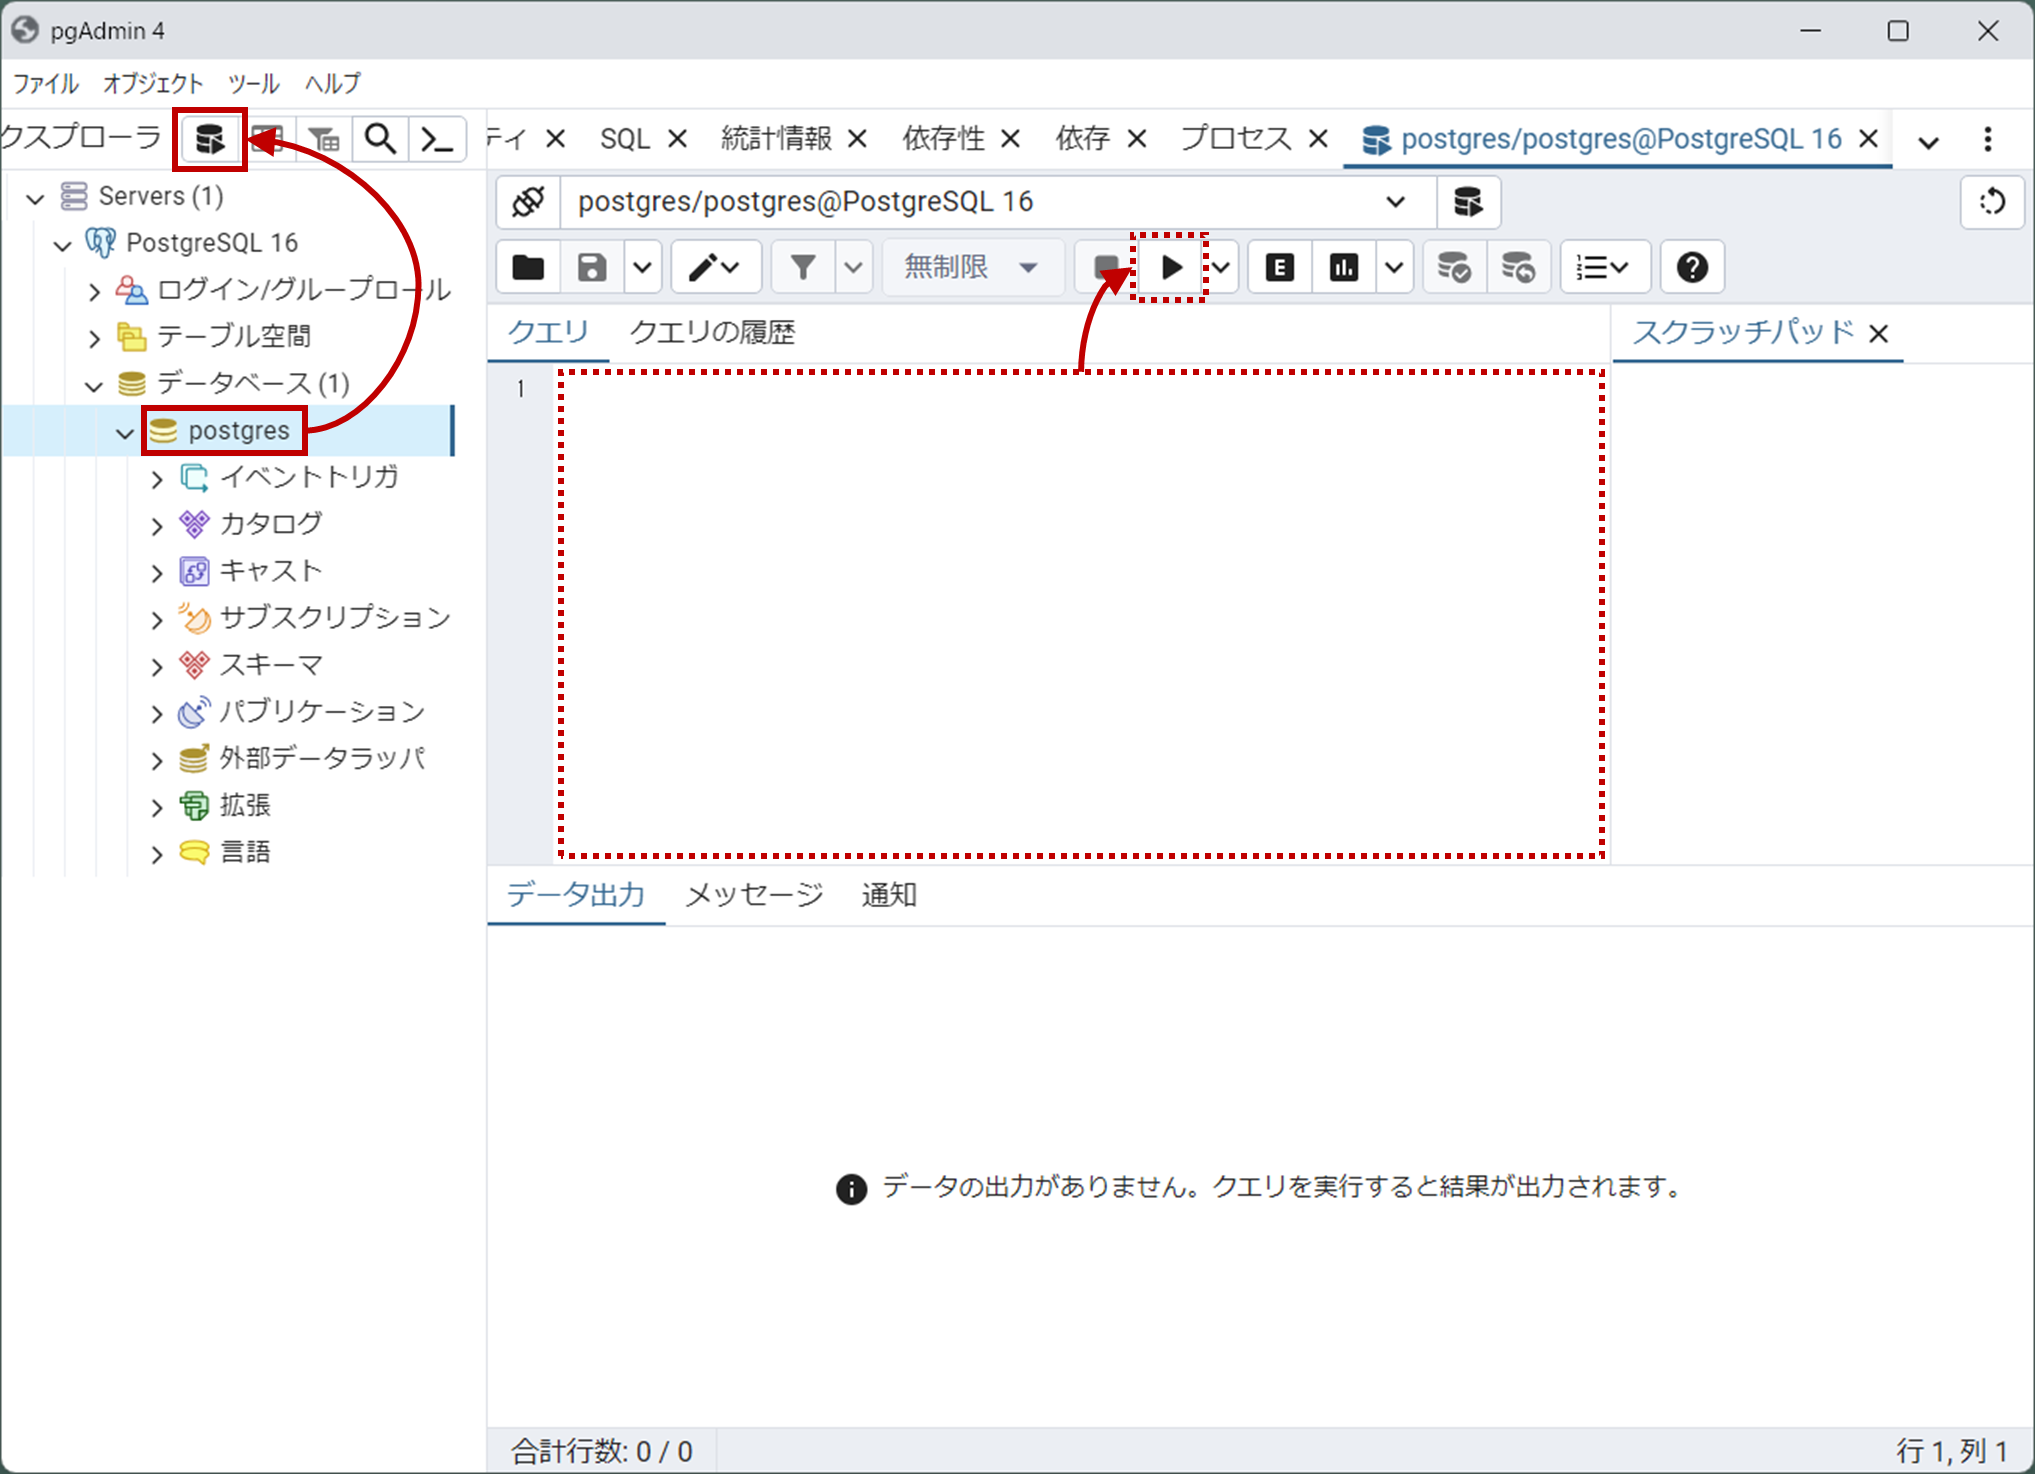Select the イベントトリガ tree item
Image resolution: width=2035 pixels, height=1474 pixels.
(310, 477)
